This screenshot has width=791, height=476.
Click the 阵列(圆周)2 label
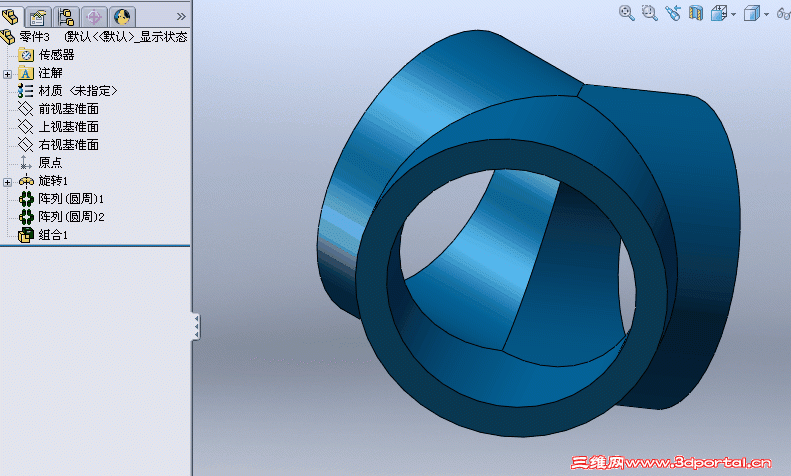(x=72, y=217)
